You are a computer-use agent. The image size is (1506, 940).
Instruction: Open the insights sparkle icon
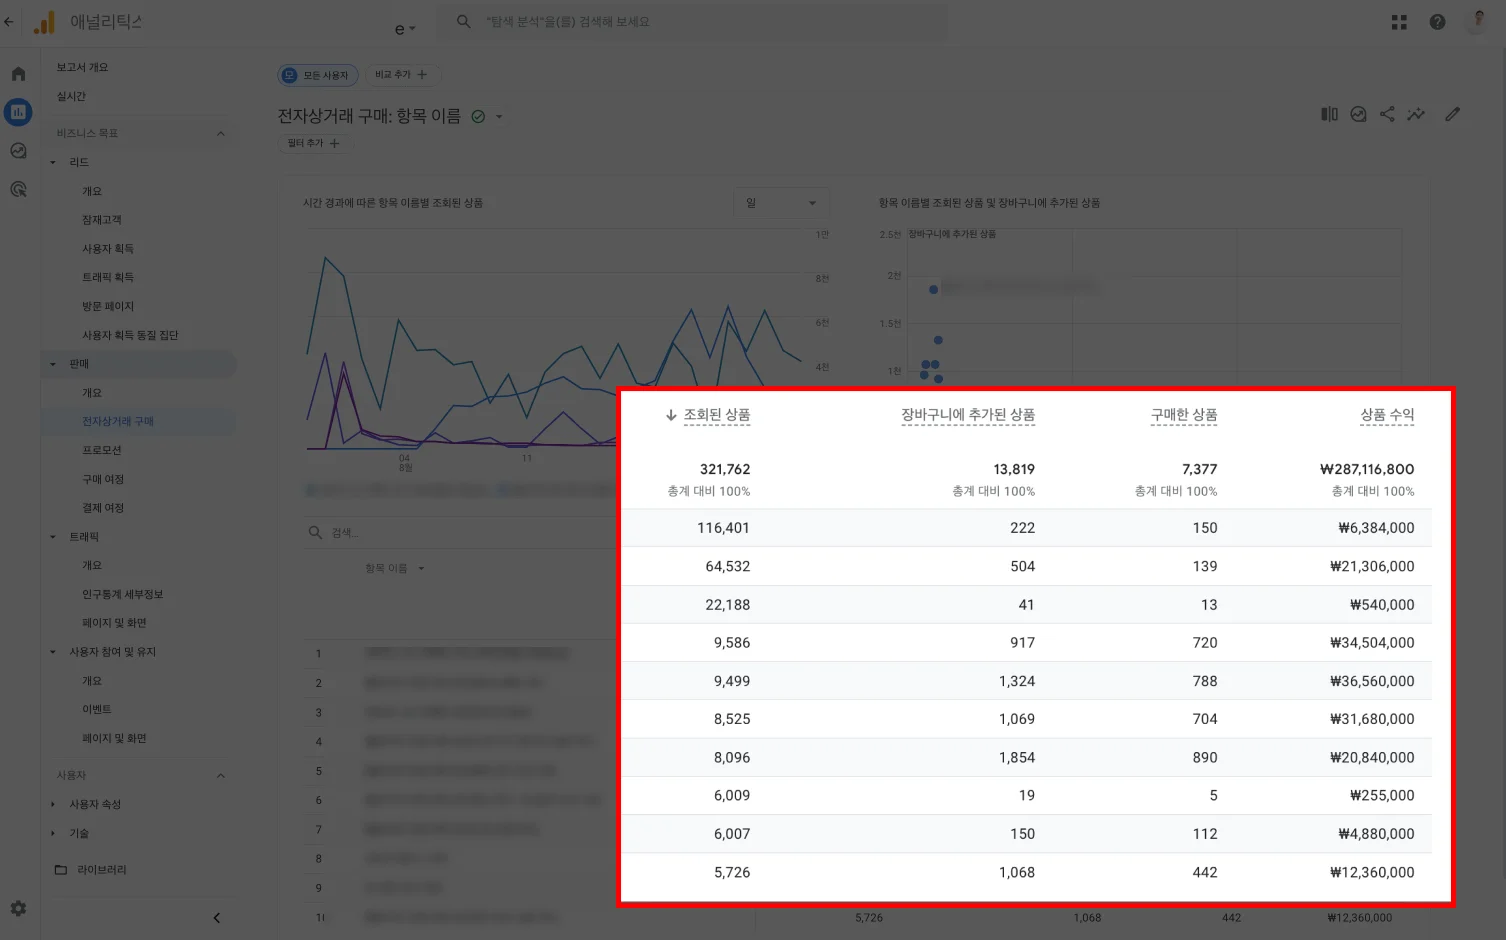coord(1416,114)
